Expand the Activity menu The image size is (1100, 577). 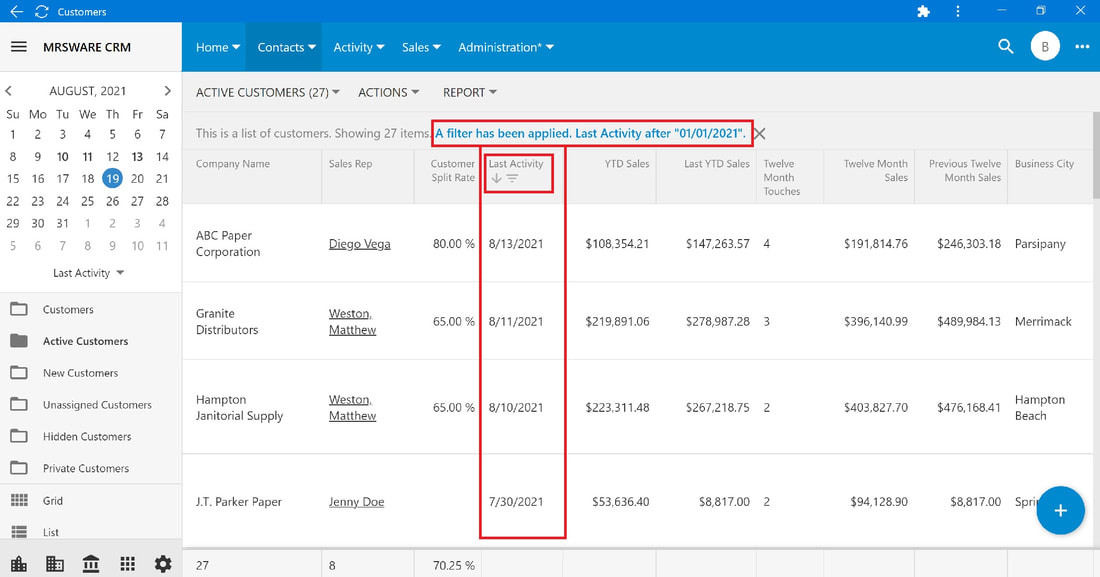[358, 47]
